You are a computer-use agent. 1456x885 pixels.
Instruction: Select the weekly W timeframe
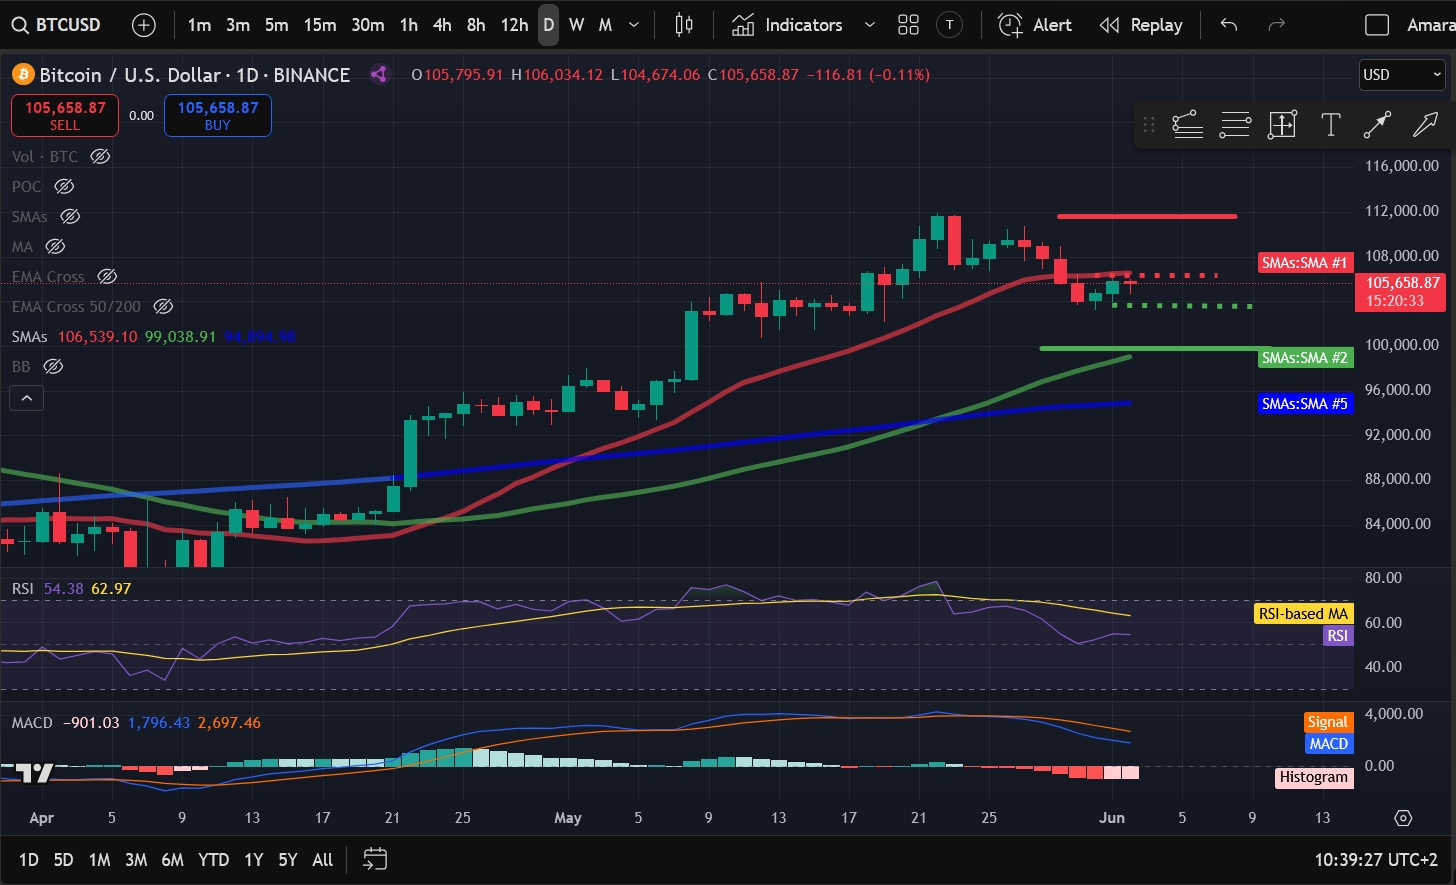click(577, 25)
